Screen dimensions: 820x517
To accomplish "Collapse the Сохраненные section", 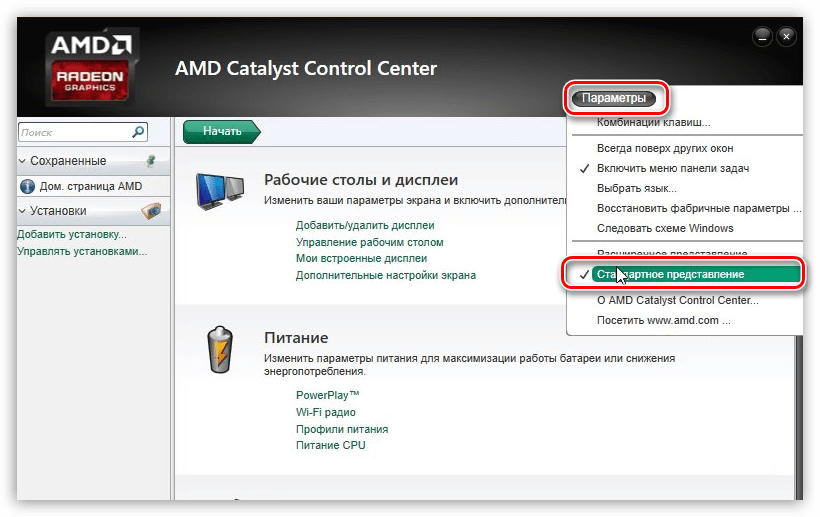I will 22,161.
